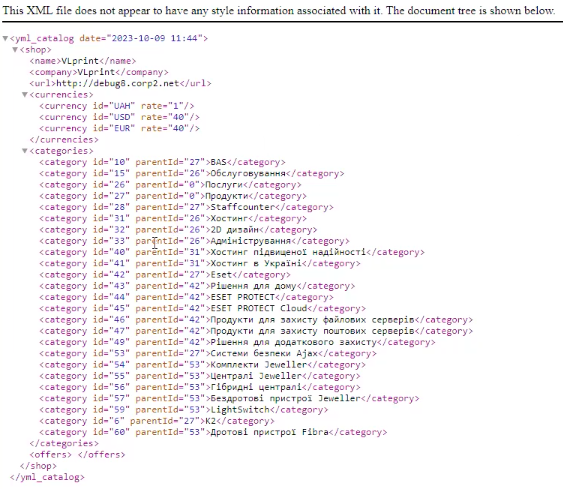Click the VLprint name element text
This screenshot has height=489, width=563.
80,61
